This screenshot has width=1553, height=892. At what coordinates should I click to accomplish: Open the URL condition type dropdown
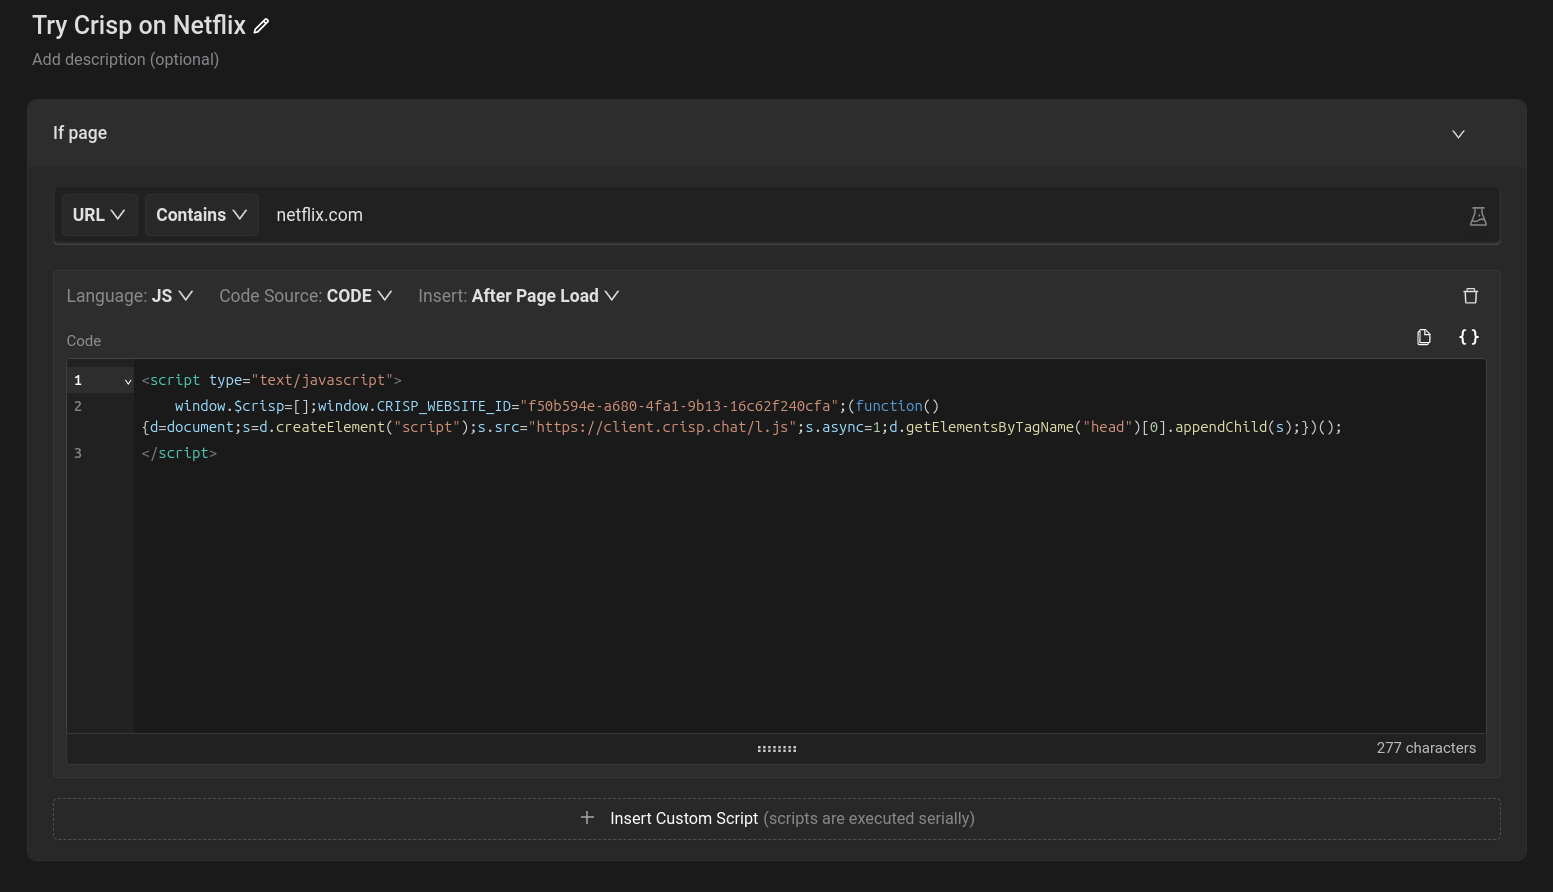(x=99, y=214)
